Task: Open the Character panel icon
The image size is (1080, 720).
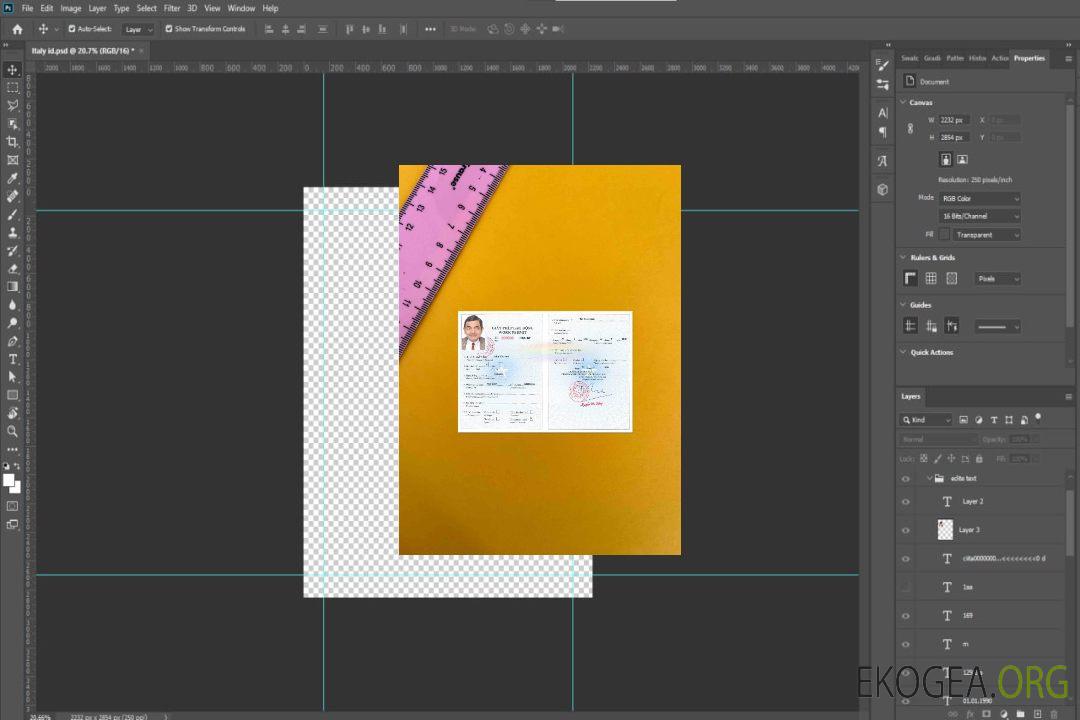Action: click(x=883, y=113)
